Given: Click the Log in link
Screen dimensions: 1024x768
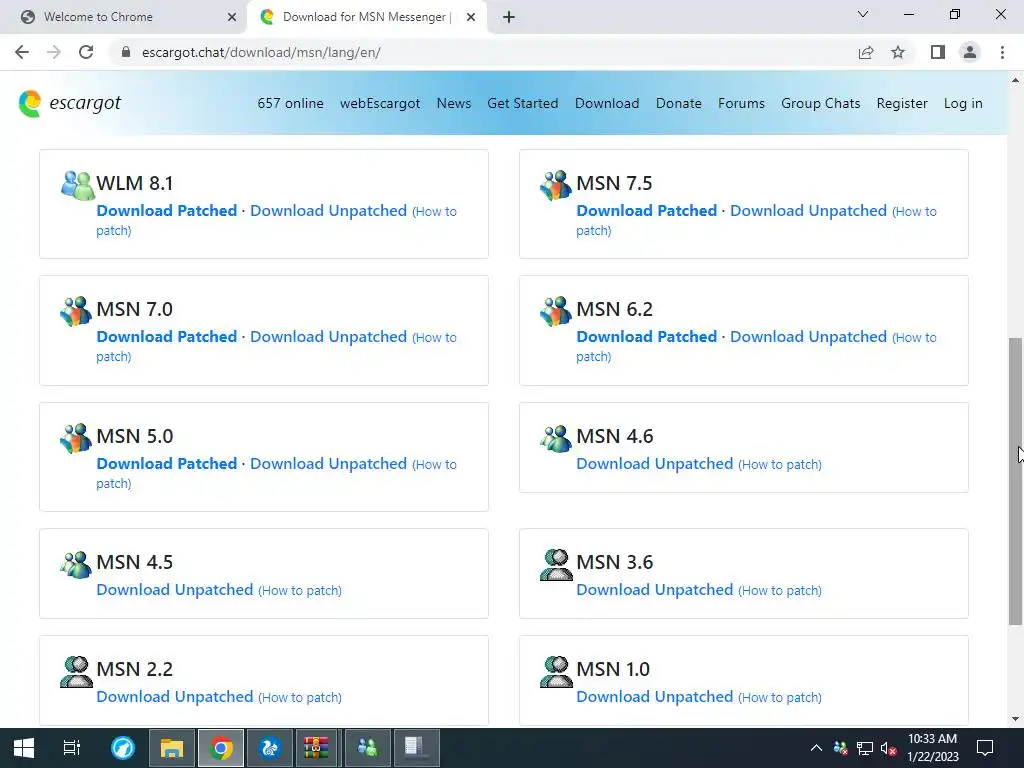Looking at the screenshot, I should tap(963, 103).
